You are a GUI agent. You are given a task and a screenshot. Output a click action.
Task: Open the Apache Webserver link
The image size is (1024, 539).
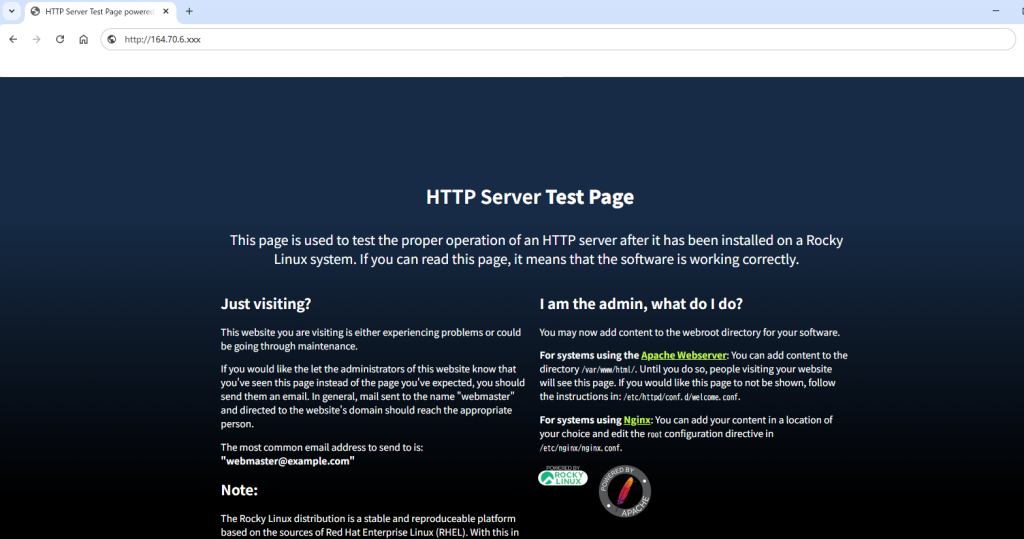[684, 355]
